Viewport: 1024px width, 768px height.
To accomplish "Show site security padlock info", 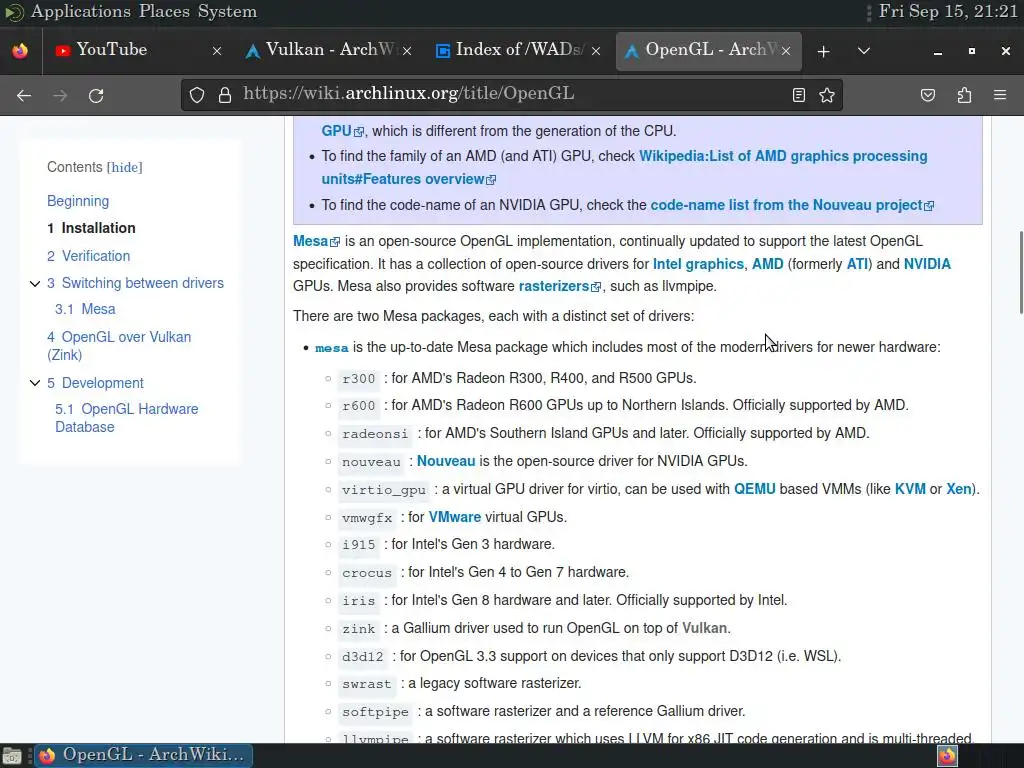I will pyautogui.click(x=225, y=95).
